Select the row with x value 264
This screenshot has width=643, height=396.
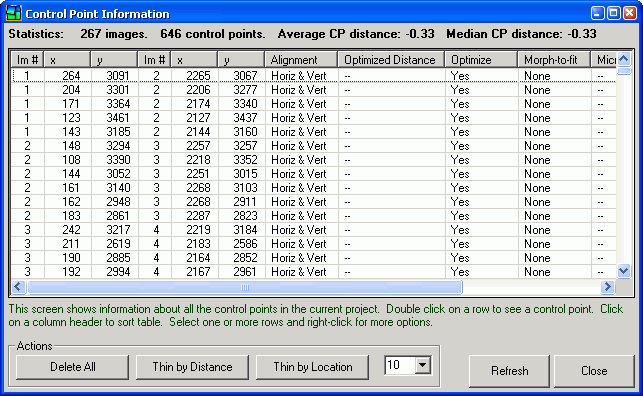tap(314, 75)
